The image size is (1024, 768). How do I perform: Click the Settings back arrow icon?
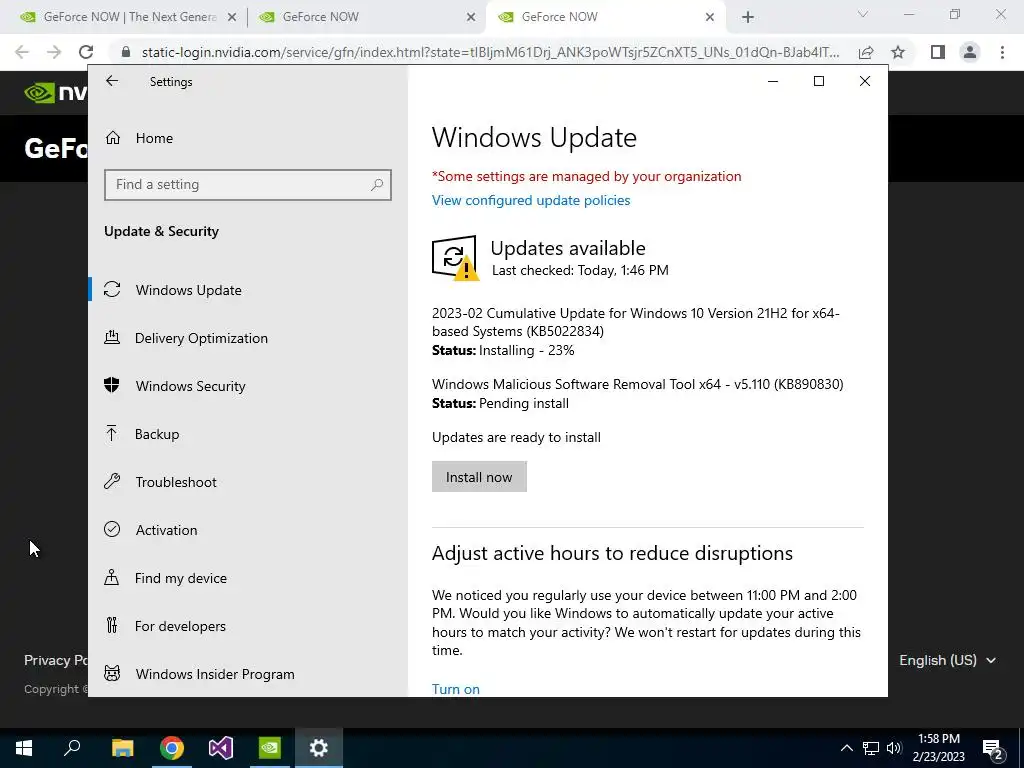click(x=112, y=81)
